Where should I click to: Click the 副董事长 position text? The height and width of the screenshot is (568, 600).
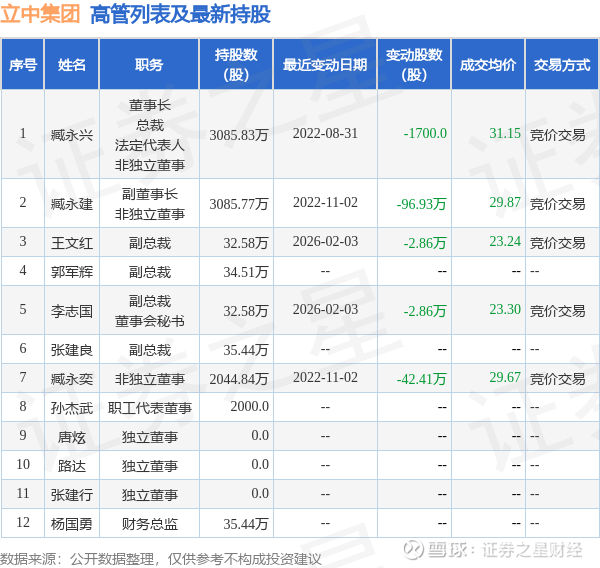coord(150,194)
